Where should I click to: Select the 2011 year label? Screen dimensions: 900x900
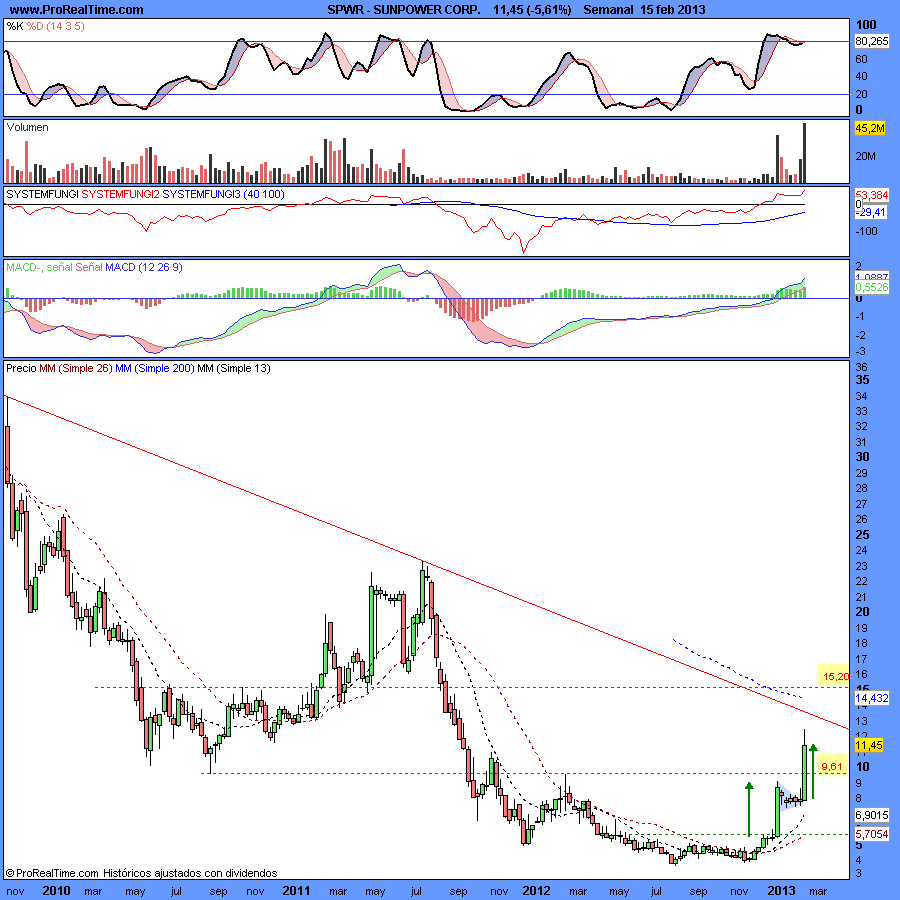[296, 891]
